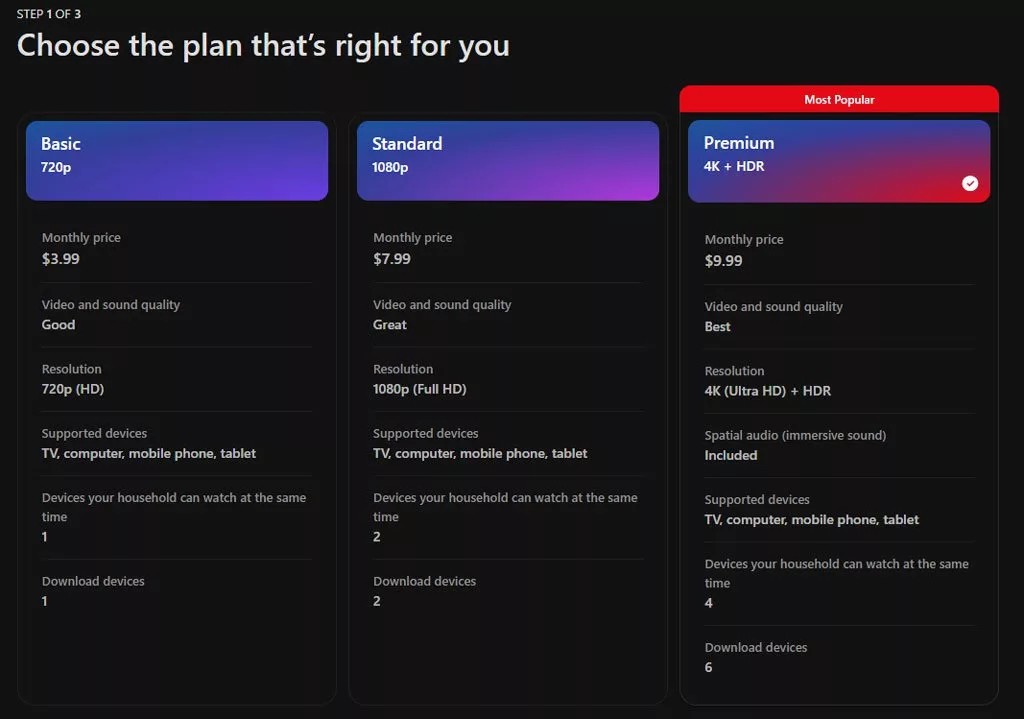Click the Standard plan $7.99 monthly price

pos(392,259)
